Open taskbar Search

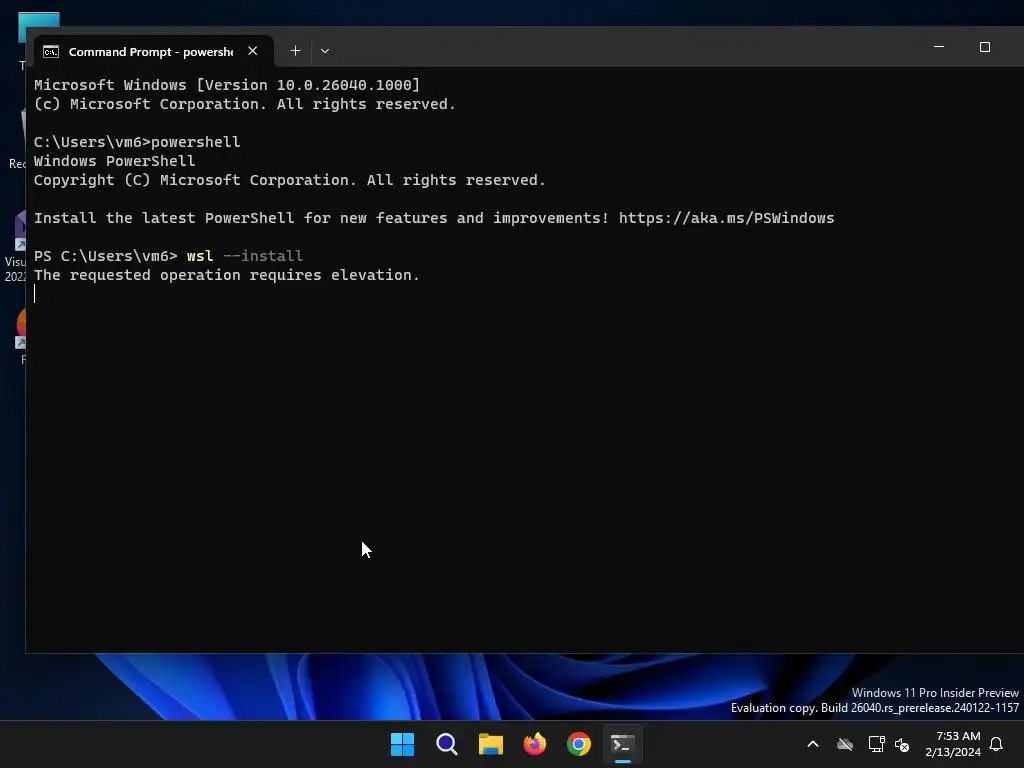pyautogui.click(x=447, y=744)
